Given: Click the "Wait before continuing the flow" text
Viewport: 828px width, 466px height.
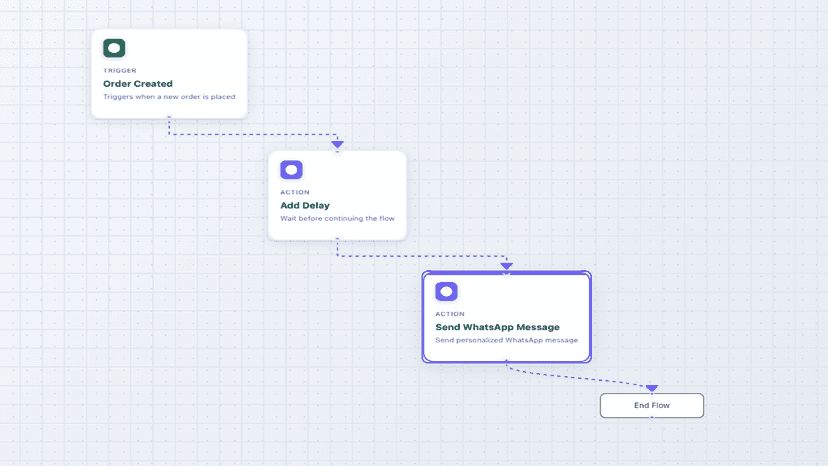Looking at the screenshot, I should 337,218.
